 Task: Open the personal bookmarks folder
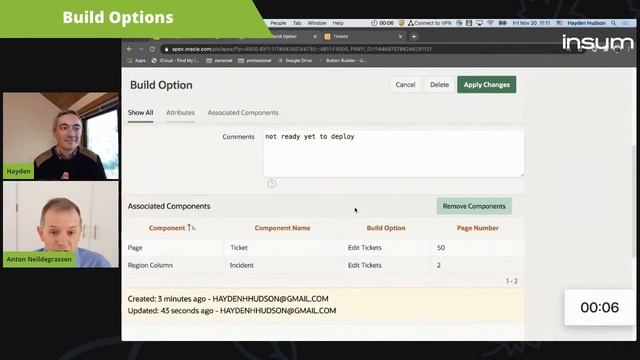(x=219, y=60)
